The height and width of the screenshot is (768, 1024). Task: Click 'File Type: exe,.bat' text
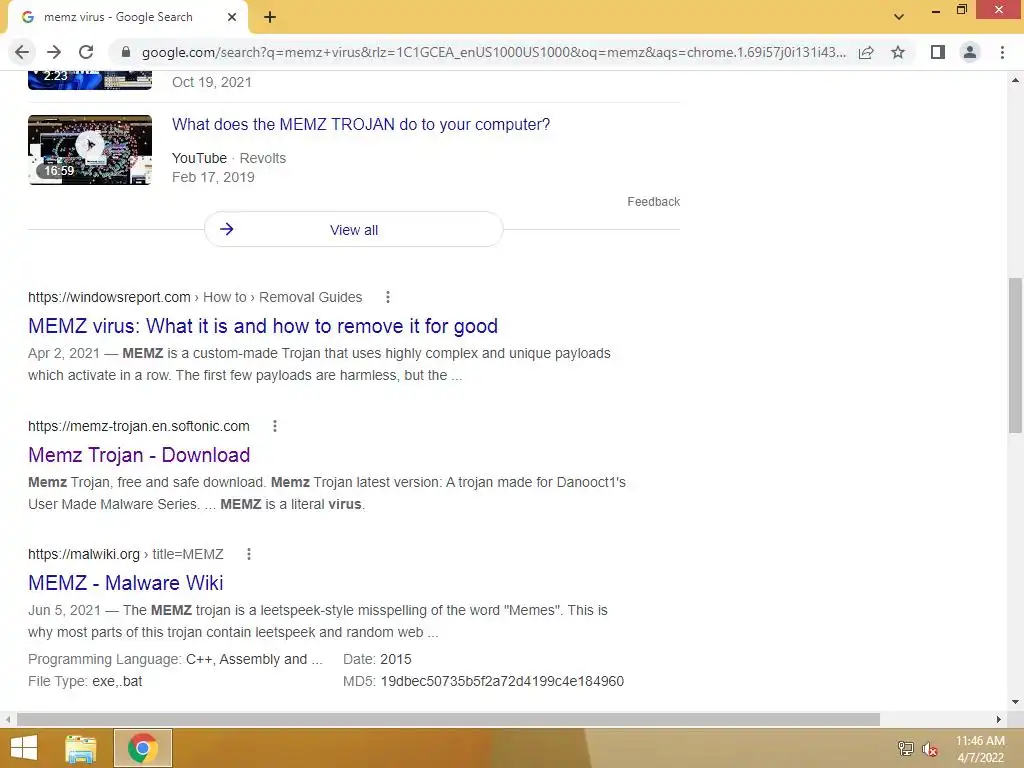pyautogui.click(x=85, y=681)
